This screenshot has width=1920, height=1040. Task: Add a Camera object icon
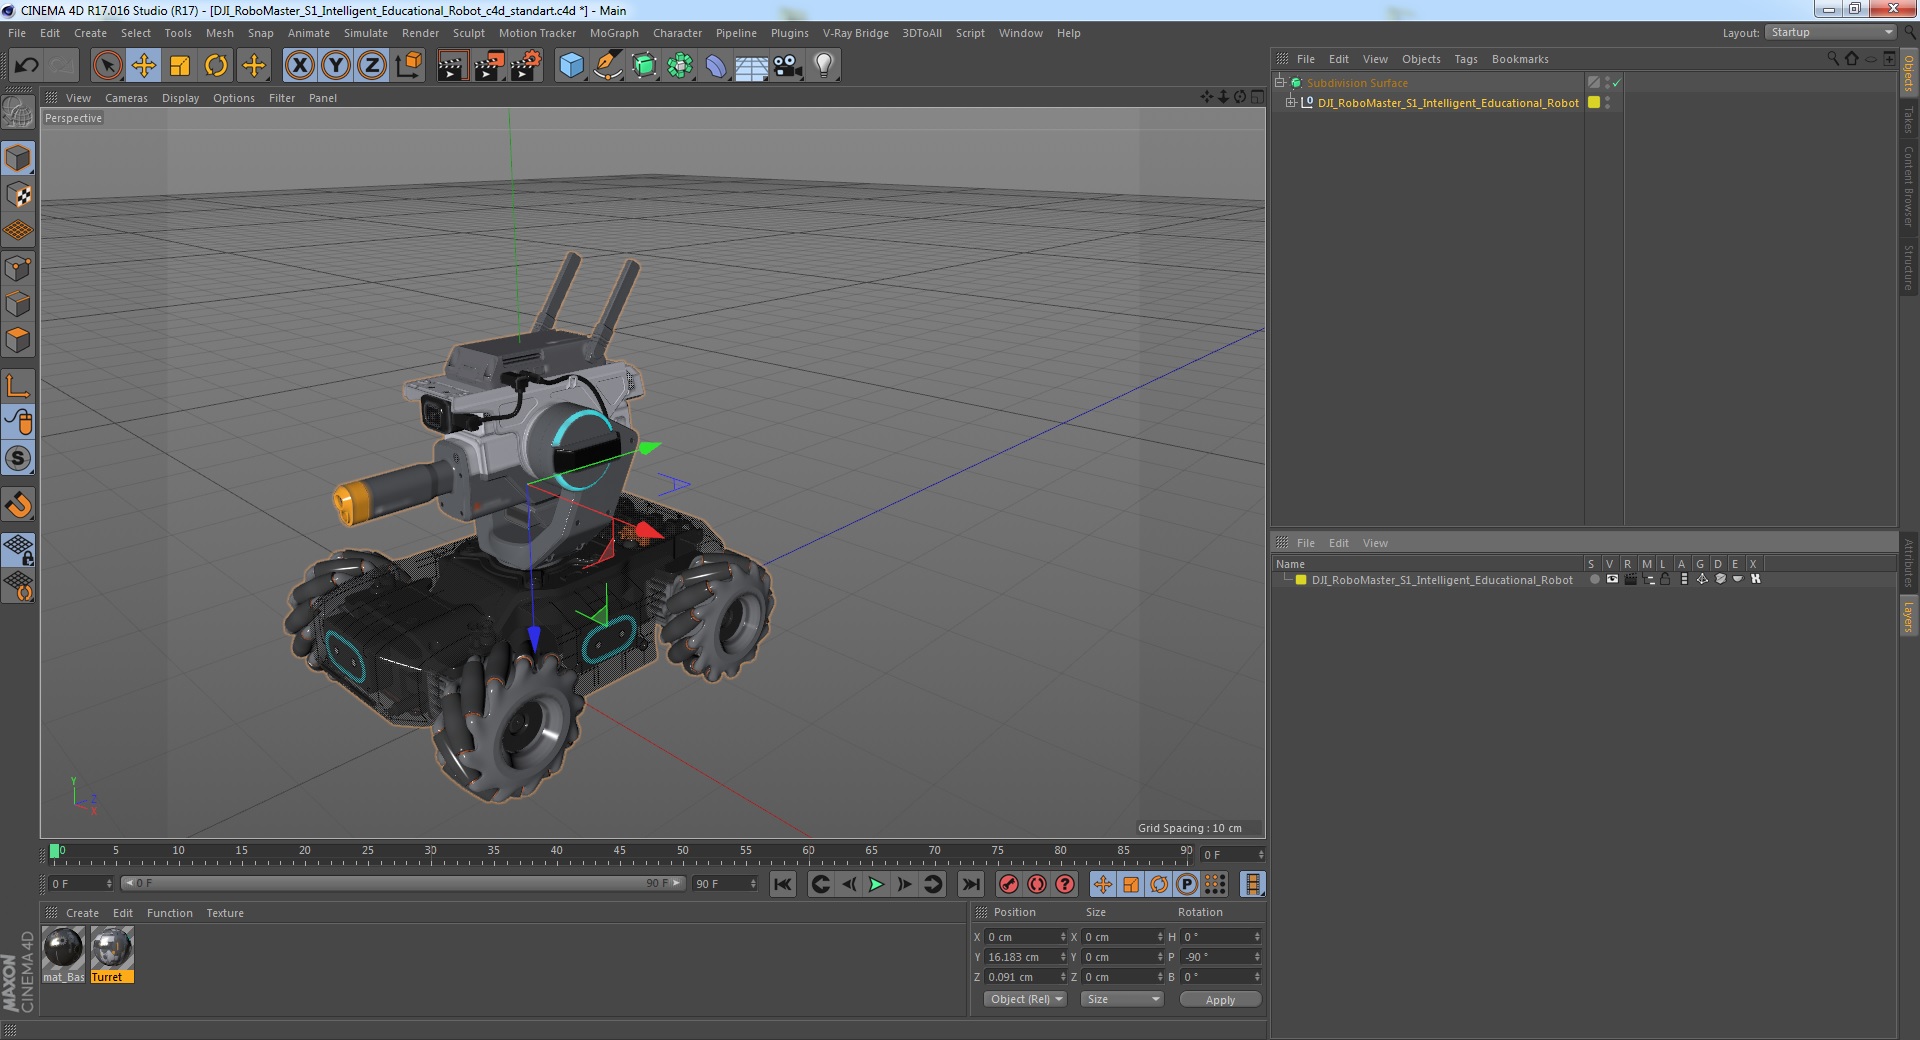coord(788,66)
